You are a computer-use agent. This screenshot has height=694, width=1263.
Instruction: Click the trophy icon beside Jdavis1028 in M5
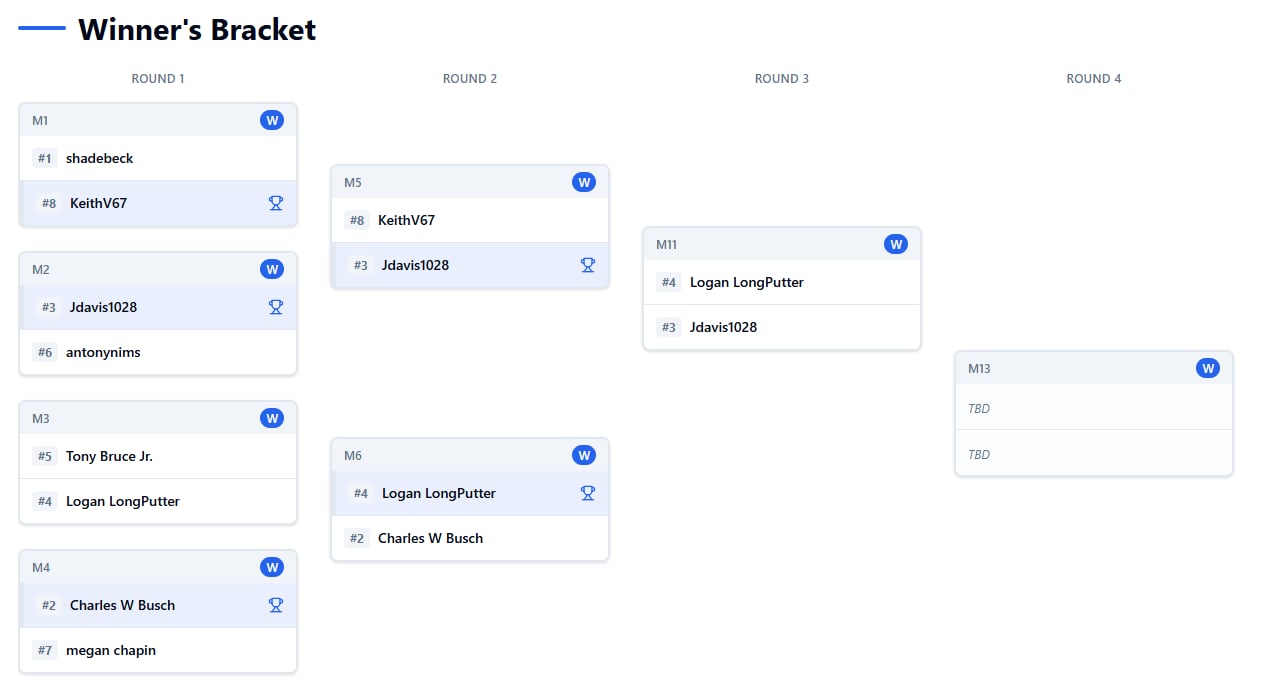[x=588, y=265]
